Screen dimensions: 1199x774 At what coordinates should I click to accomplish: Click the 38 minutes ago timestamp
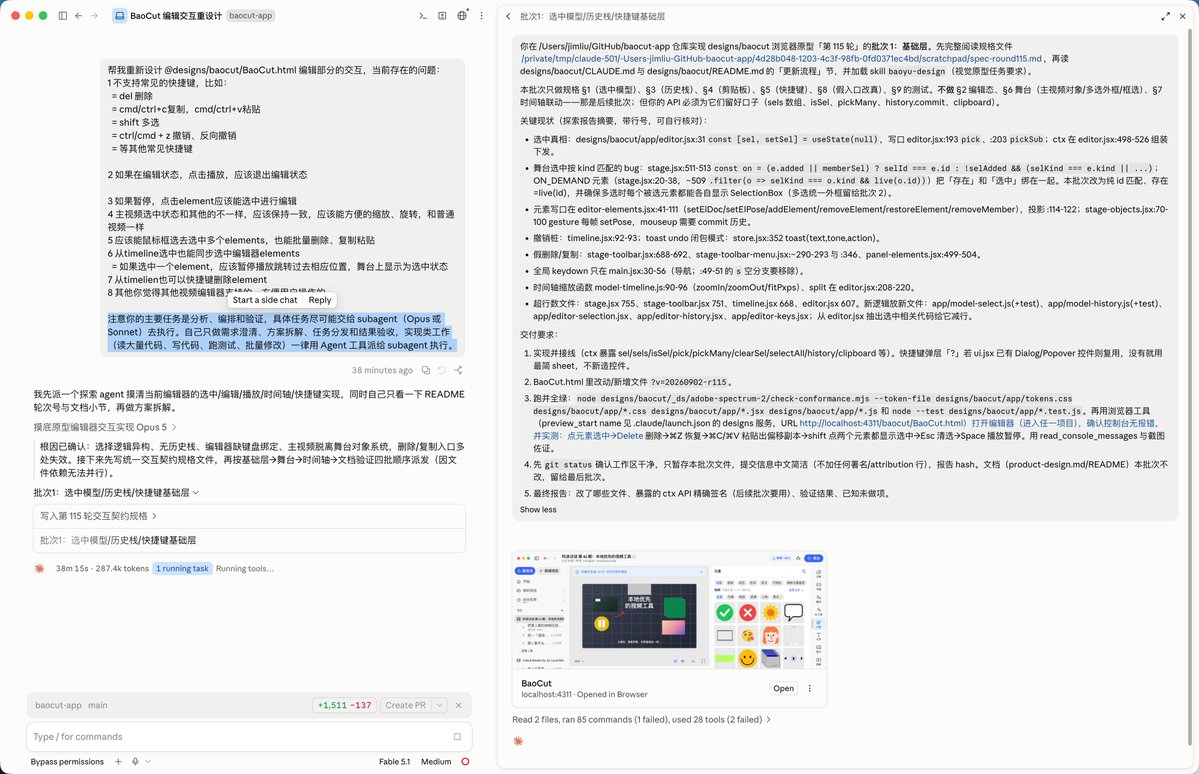coord(382,370)
